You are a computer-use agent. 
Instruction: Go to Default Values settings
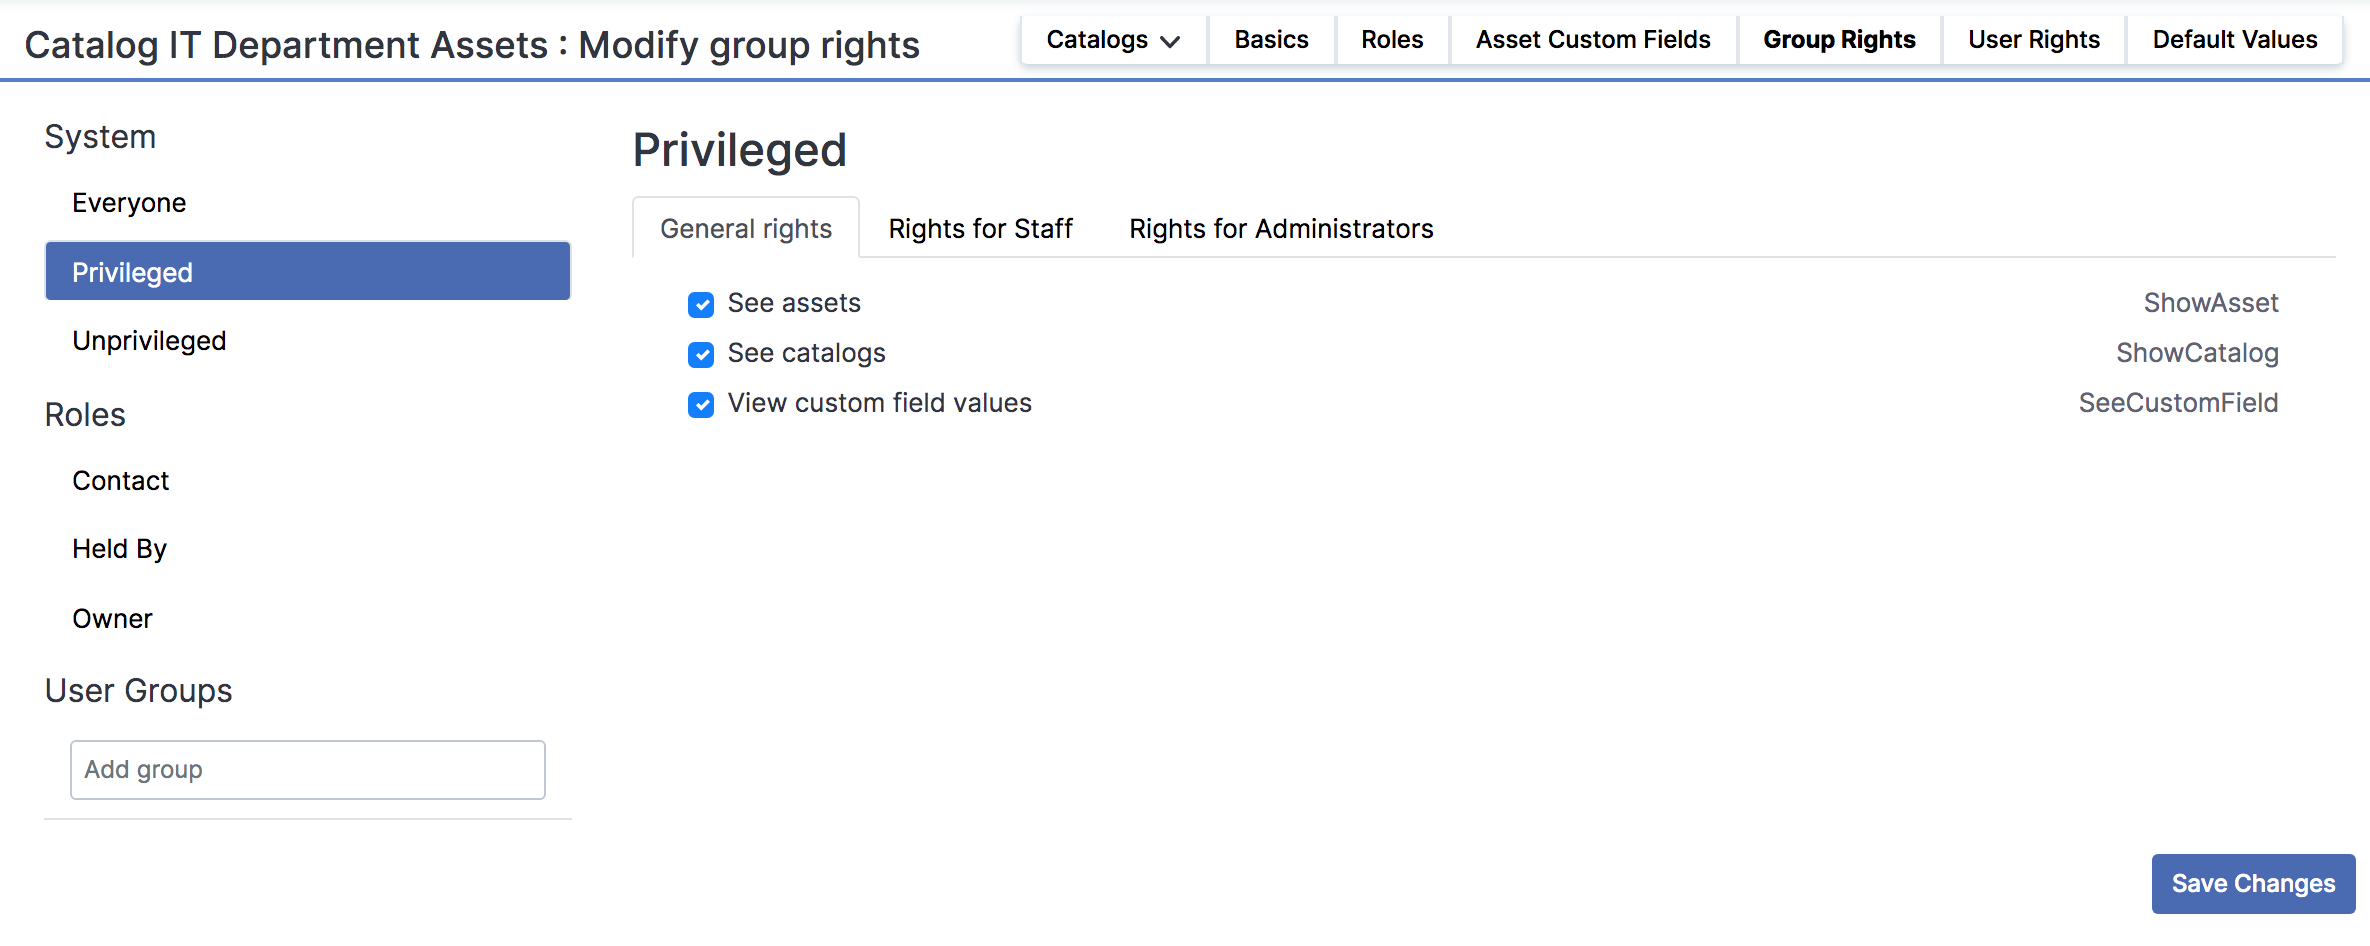point(2234,40)
